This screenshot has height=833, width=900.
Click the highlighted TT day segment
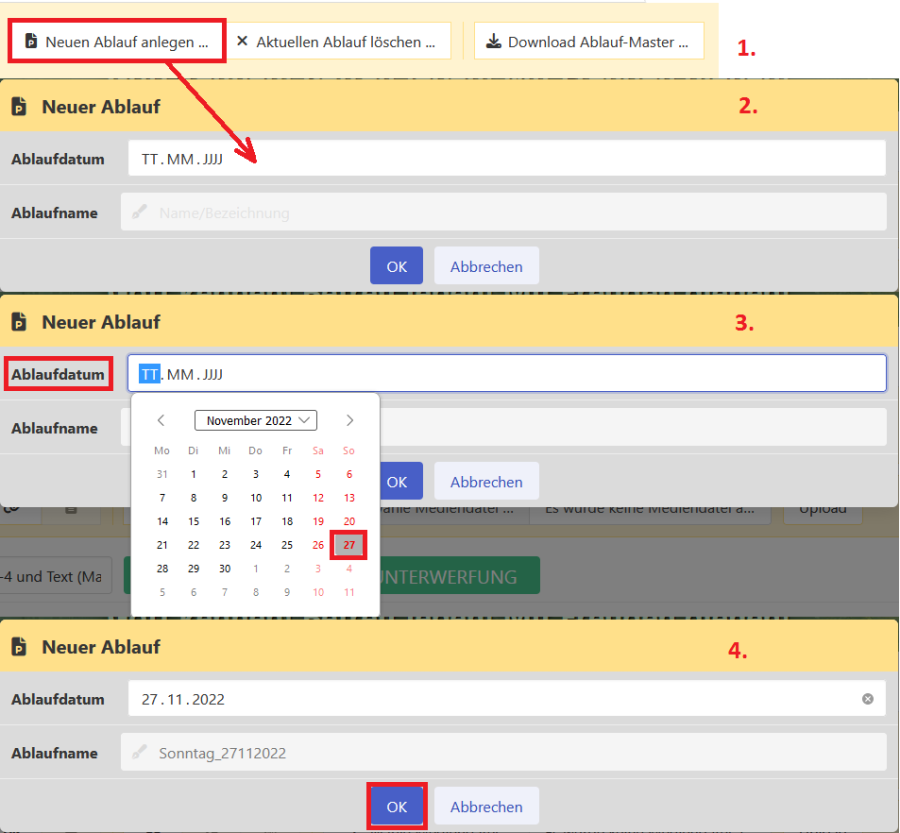tap(149, 374)
